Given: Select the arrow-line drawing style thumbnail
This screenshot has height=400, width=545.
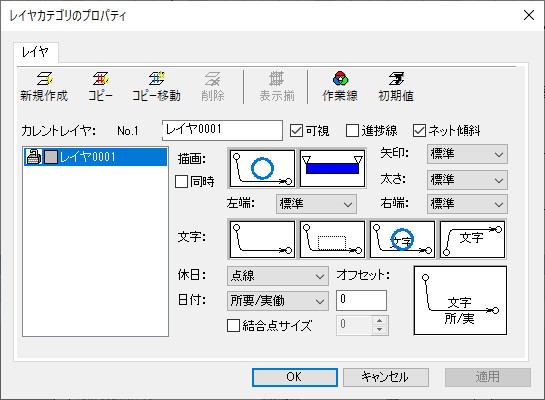Looking at the screenshot, I should (262, 169).
